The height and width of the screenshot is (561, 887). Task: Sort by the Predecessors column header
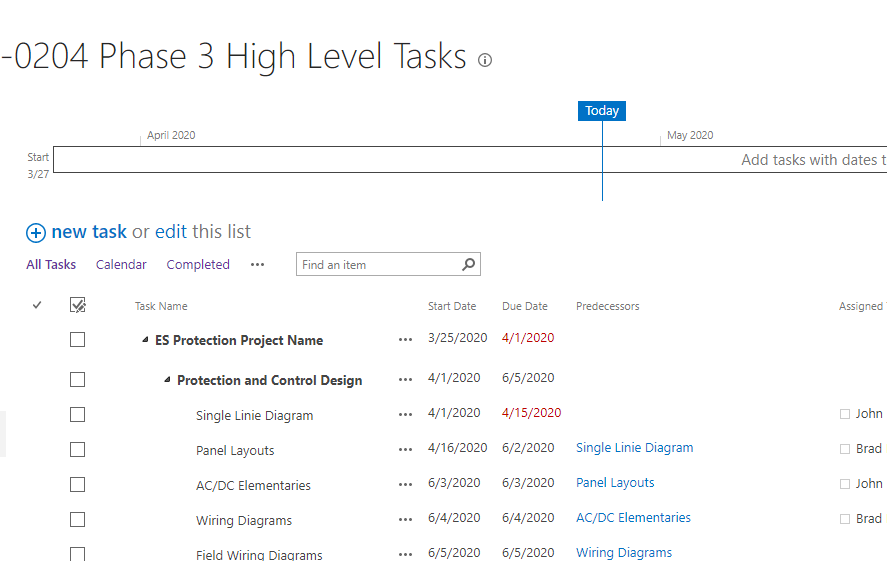(608, 306)
